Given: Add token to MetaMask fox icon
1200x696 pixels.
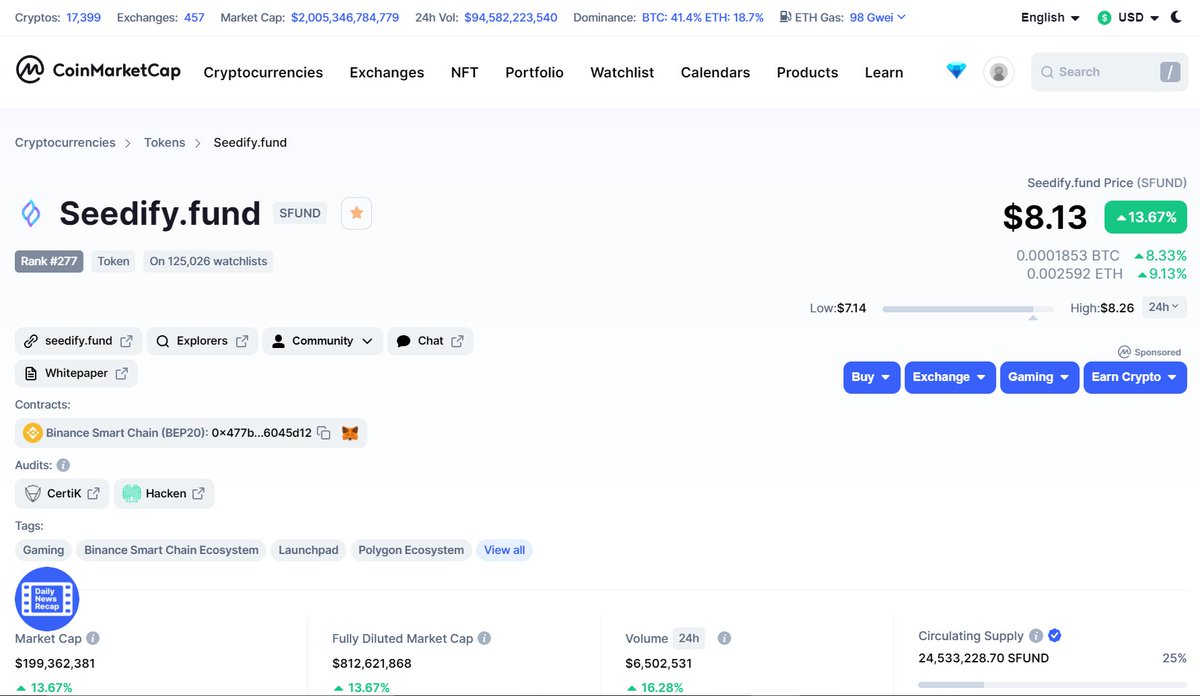Looking at the screenshot, I should (x=350, y=433).
